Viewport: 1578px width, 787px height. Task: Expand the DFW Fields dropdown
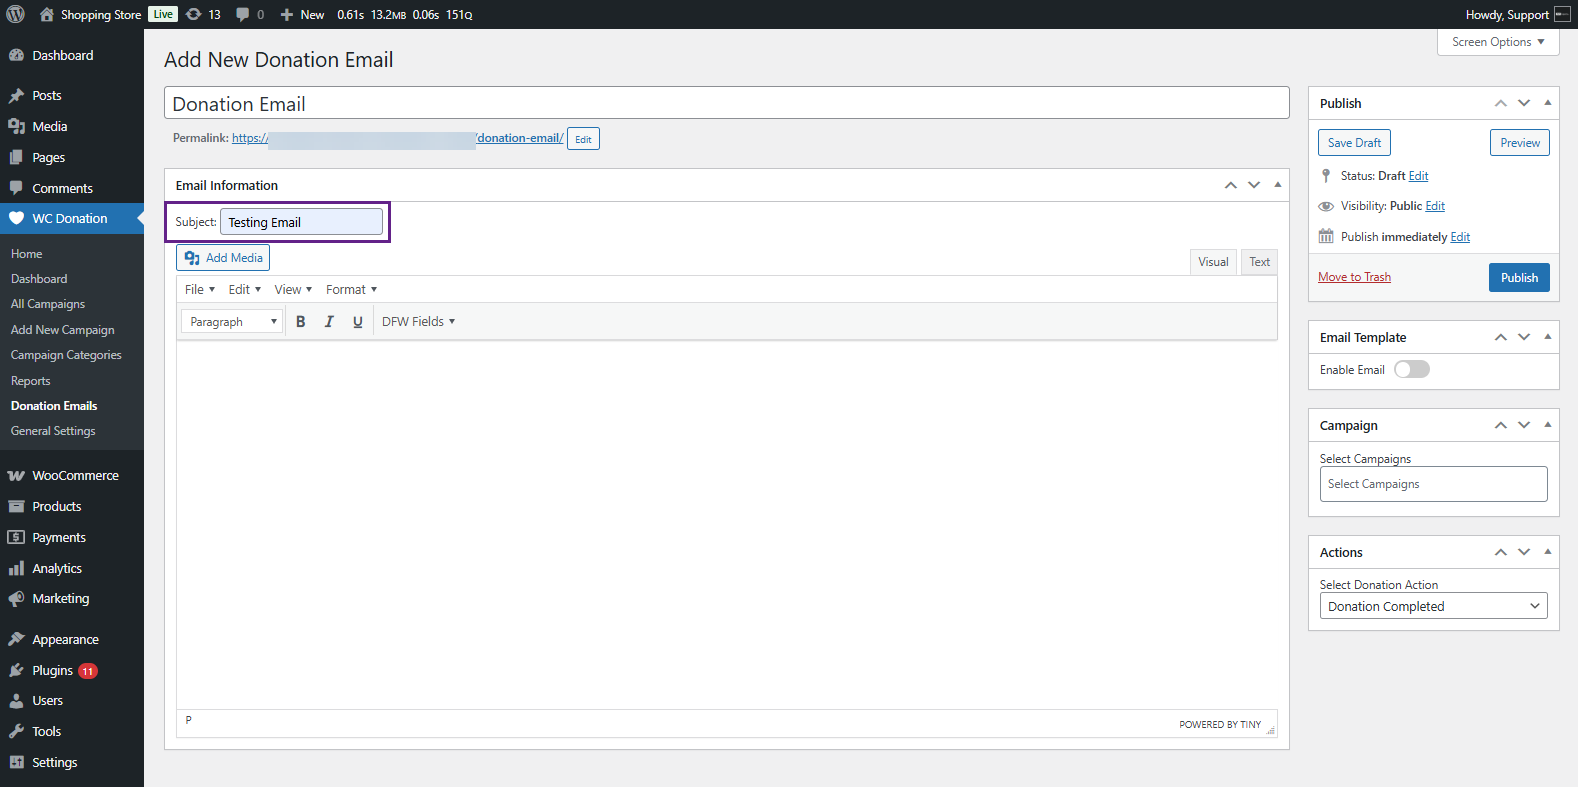coord(418,322)
